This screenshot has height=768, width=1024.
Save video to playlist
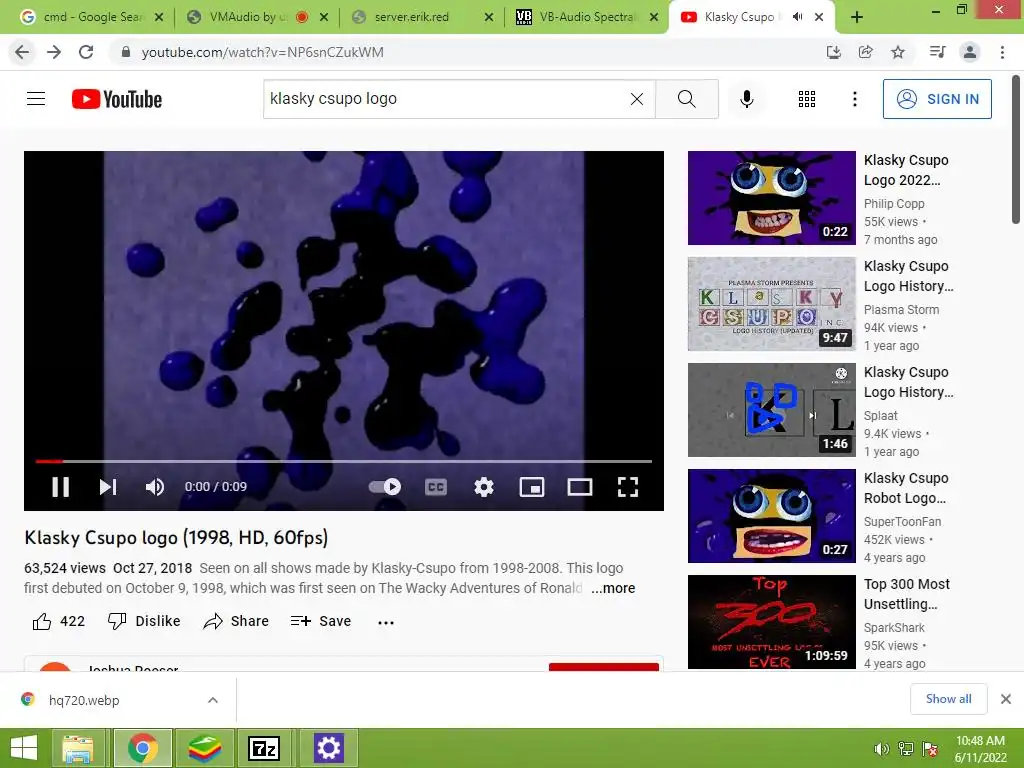[321, 621]
